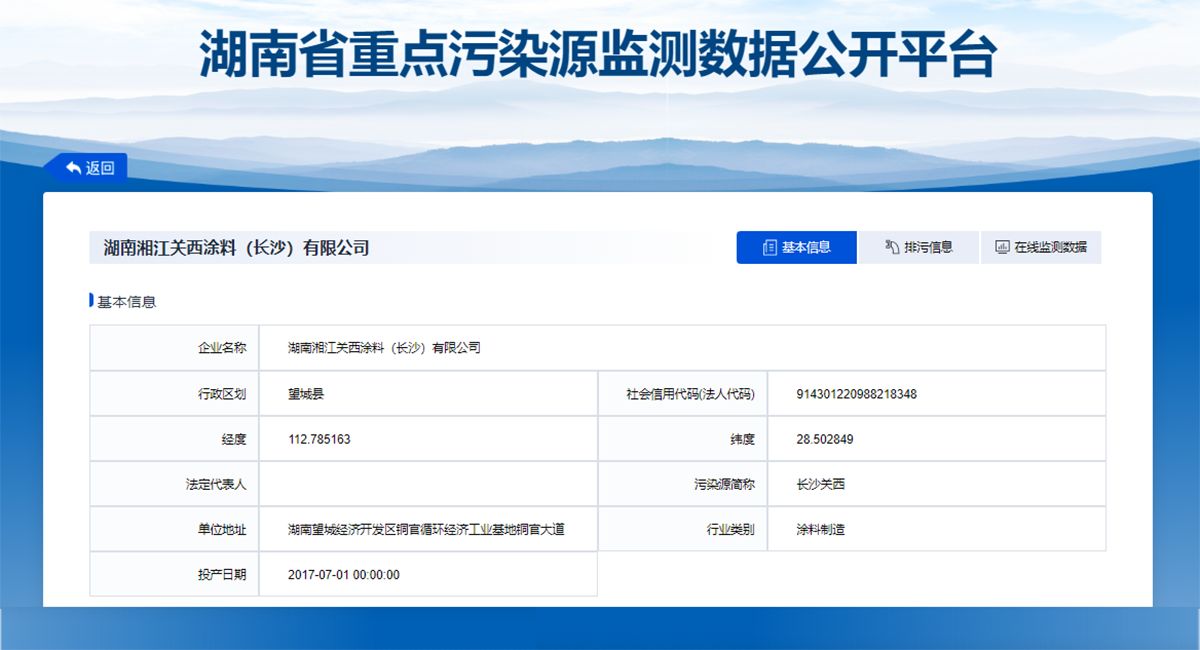Click the discharge icon in 排污信息 tab
1200x650 pixels.
point(892,247)
